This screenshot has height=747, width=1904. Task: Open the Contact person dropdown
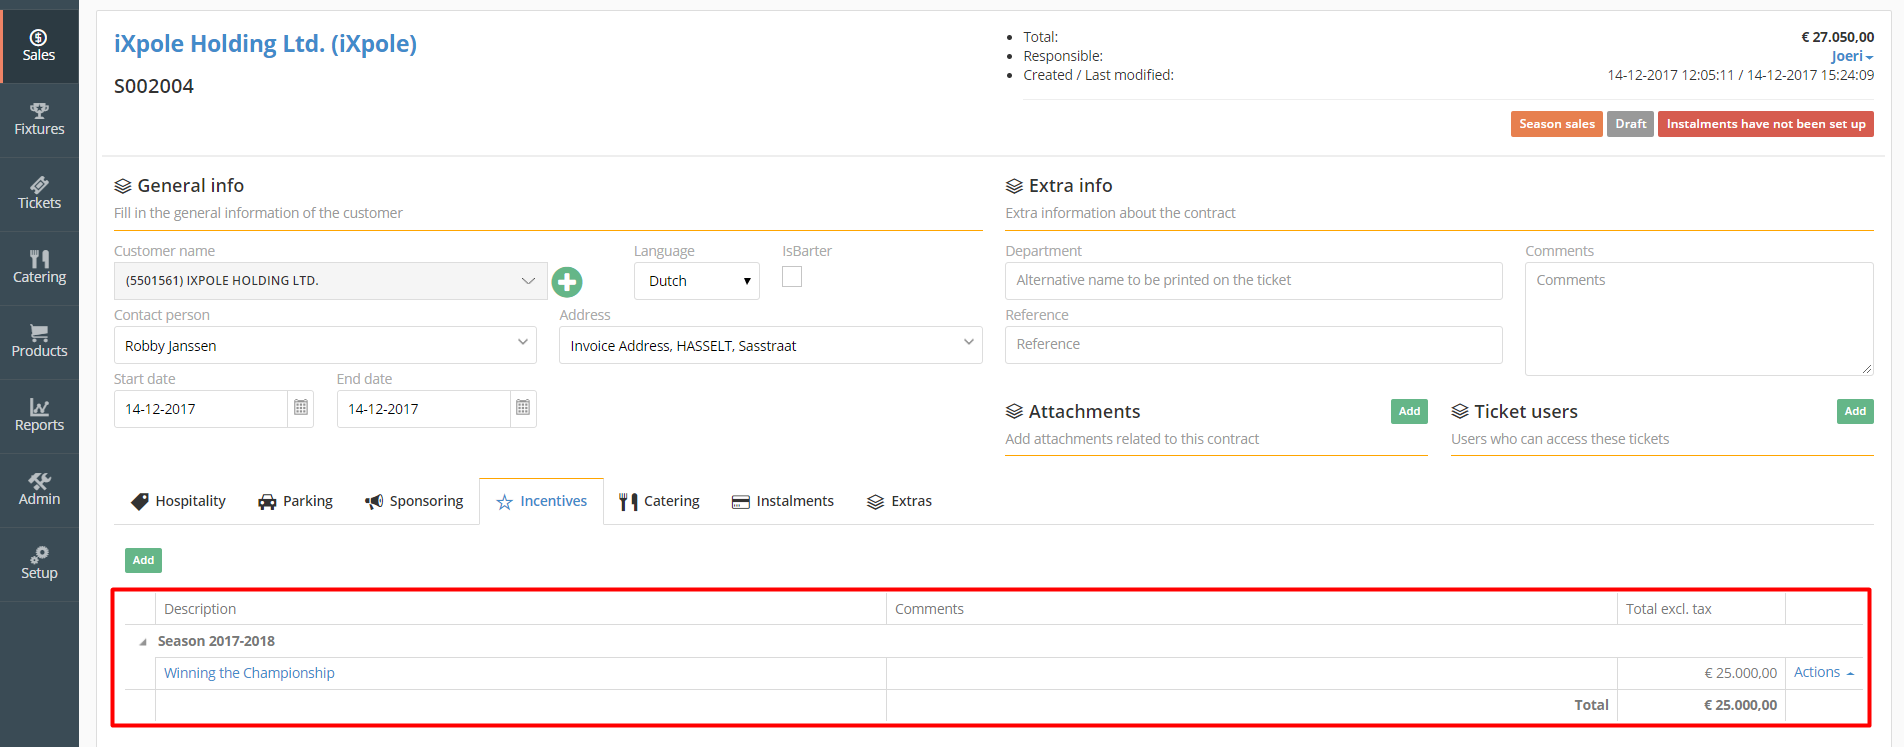(325, 345)
